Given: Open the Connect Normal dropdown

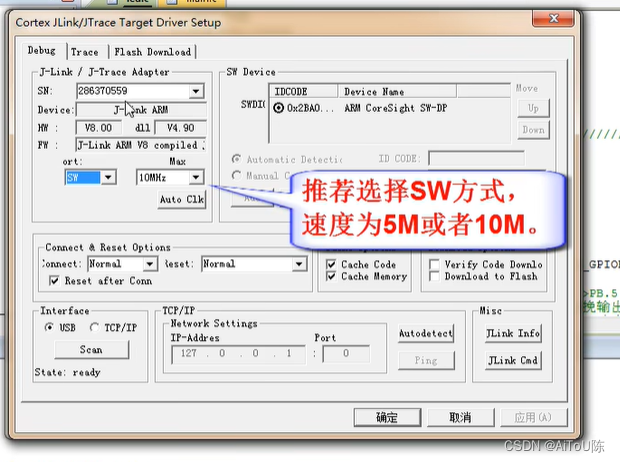Looking at the screenshot, I should [x=149, y=264].
